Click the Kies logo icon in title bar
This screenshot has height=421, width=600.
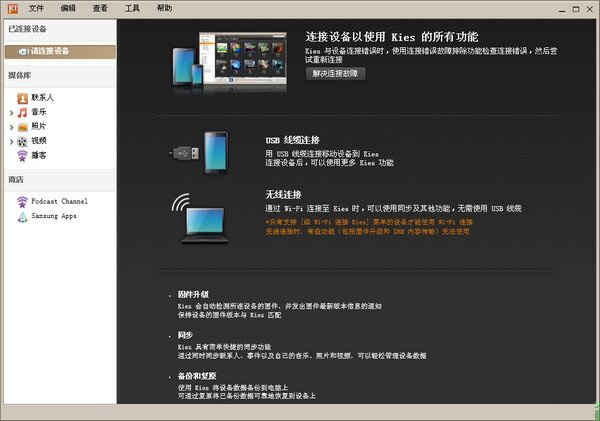(10, 8)
